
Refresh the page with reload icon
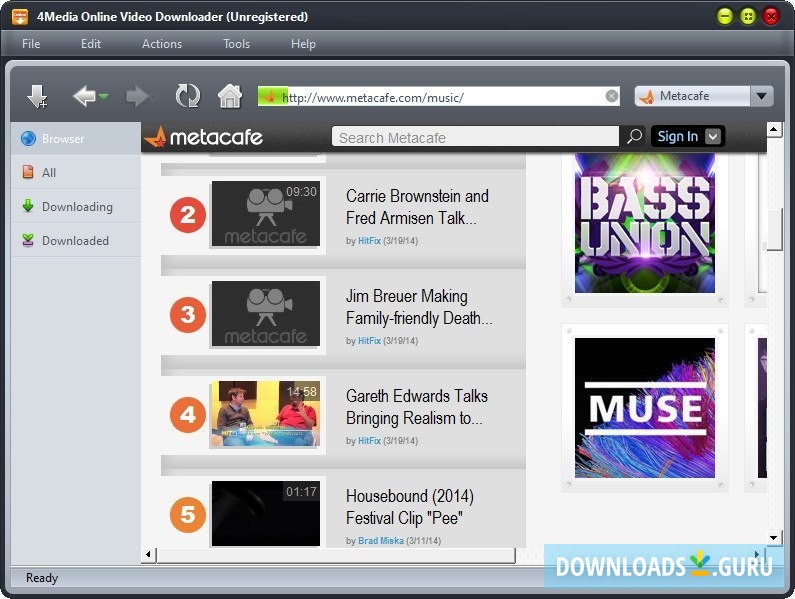point(188,96)
